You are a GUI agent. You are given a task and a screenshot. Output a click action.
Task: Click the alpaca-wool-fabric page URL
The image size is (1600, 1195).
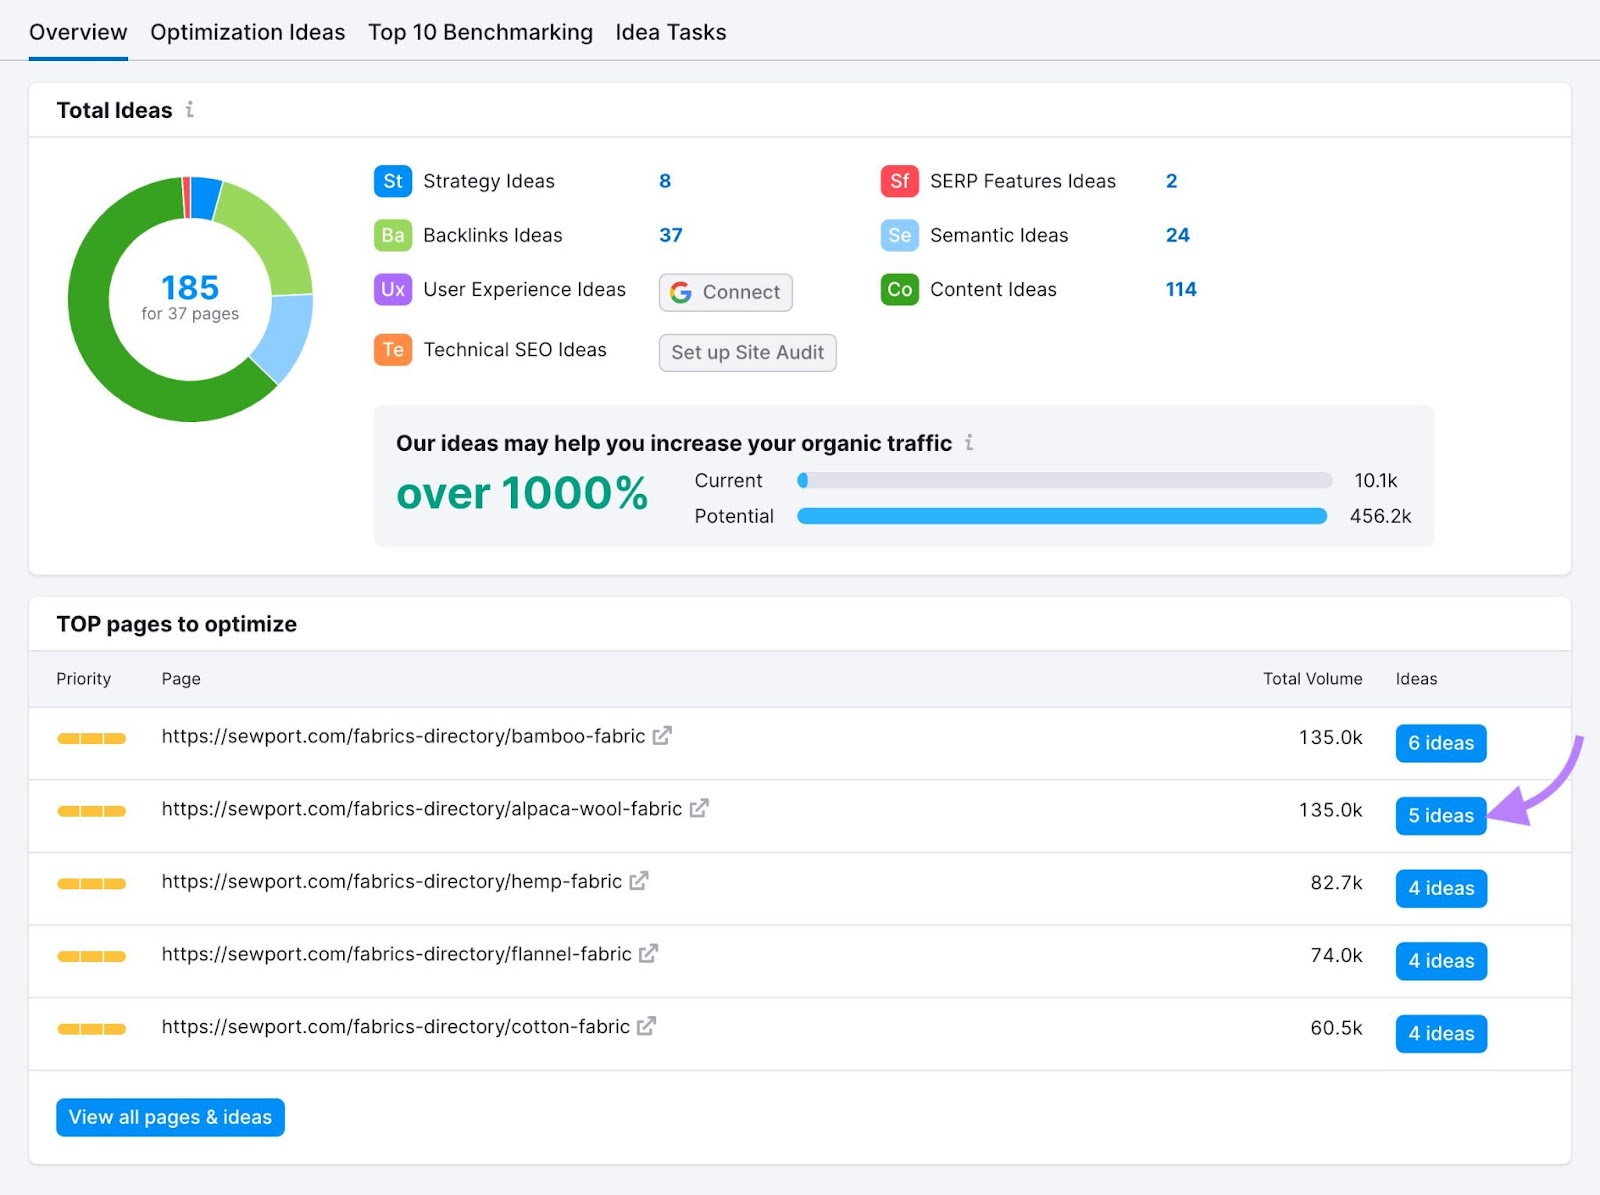(422, 808)
